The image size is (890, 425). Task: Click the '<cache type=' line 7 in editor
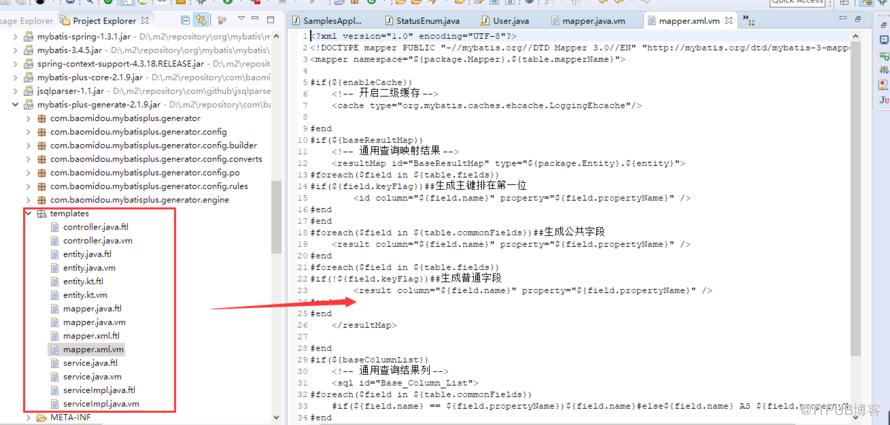coord(487,106)
